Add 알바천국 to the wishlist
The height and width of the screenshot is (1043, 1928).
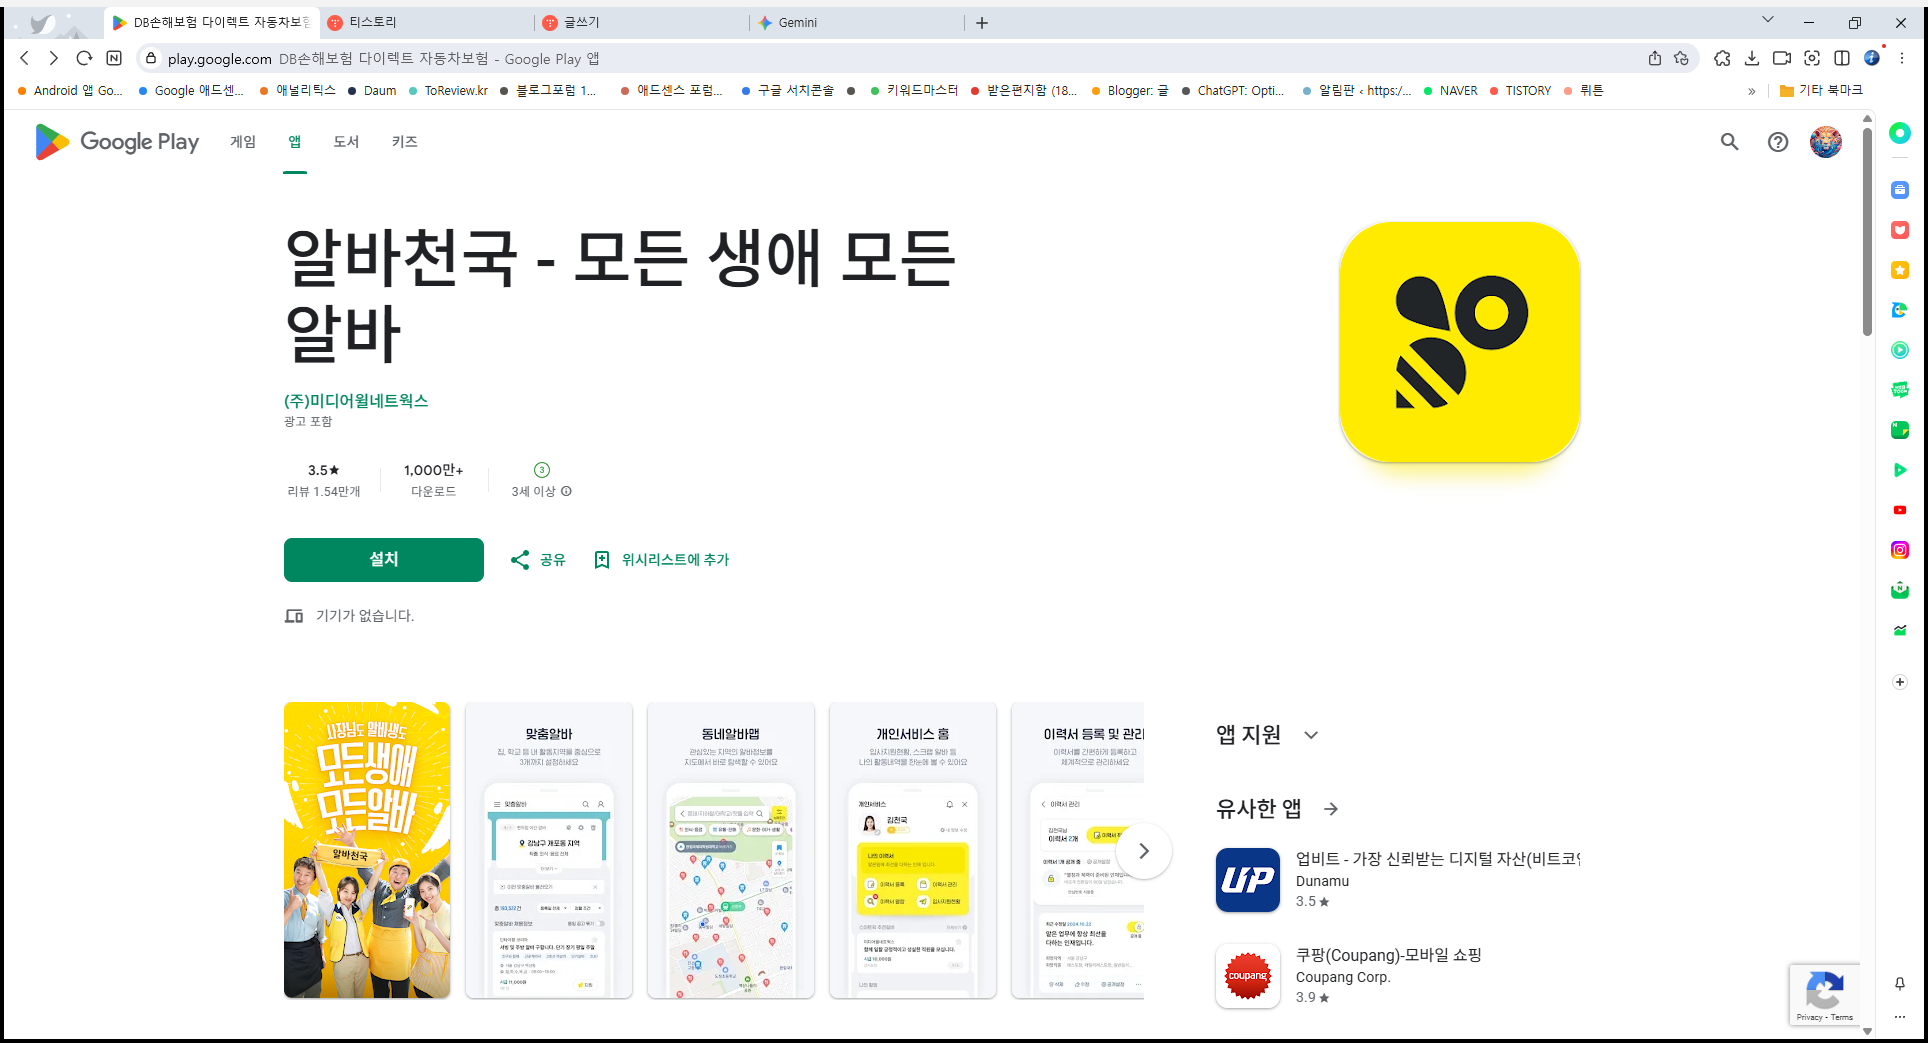[661, 560]
